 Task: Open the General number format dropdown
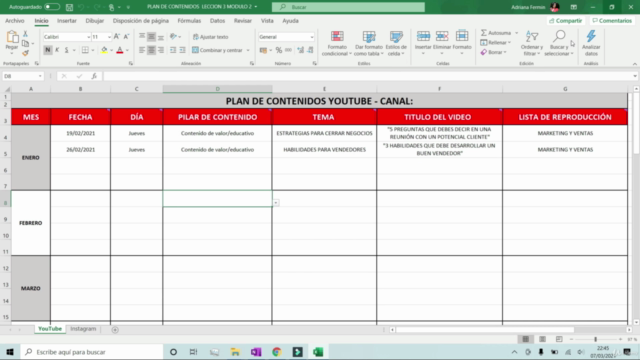click(312, 37)
